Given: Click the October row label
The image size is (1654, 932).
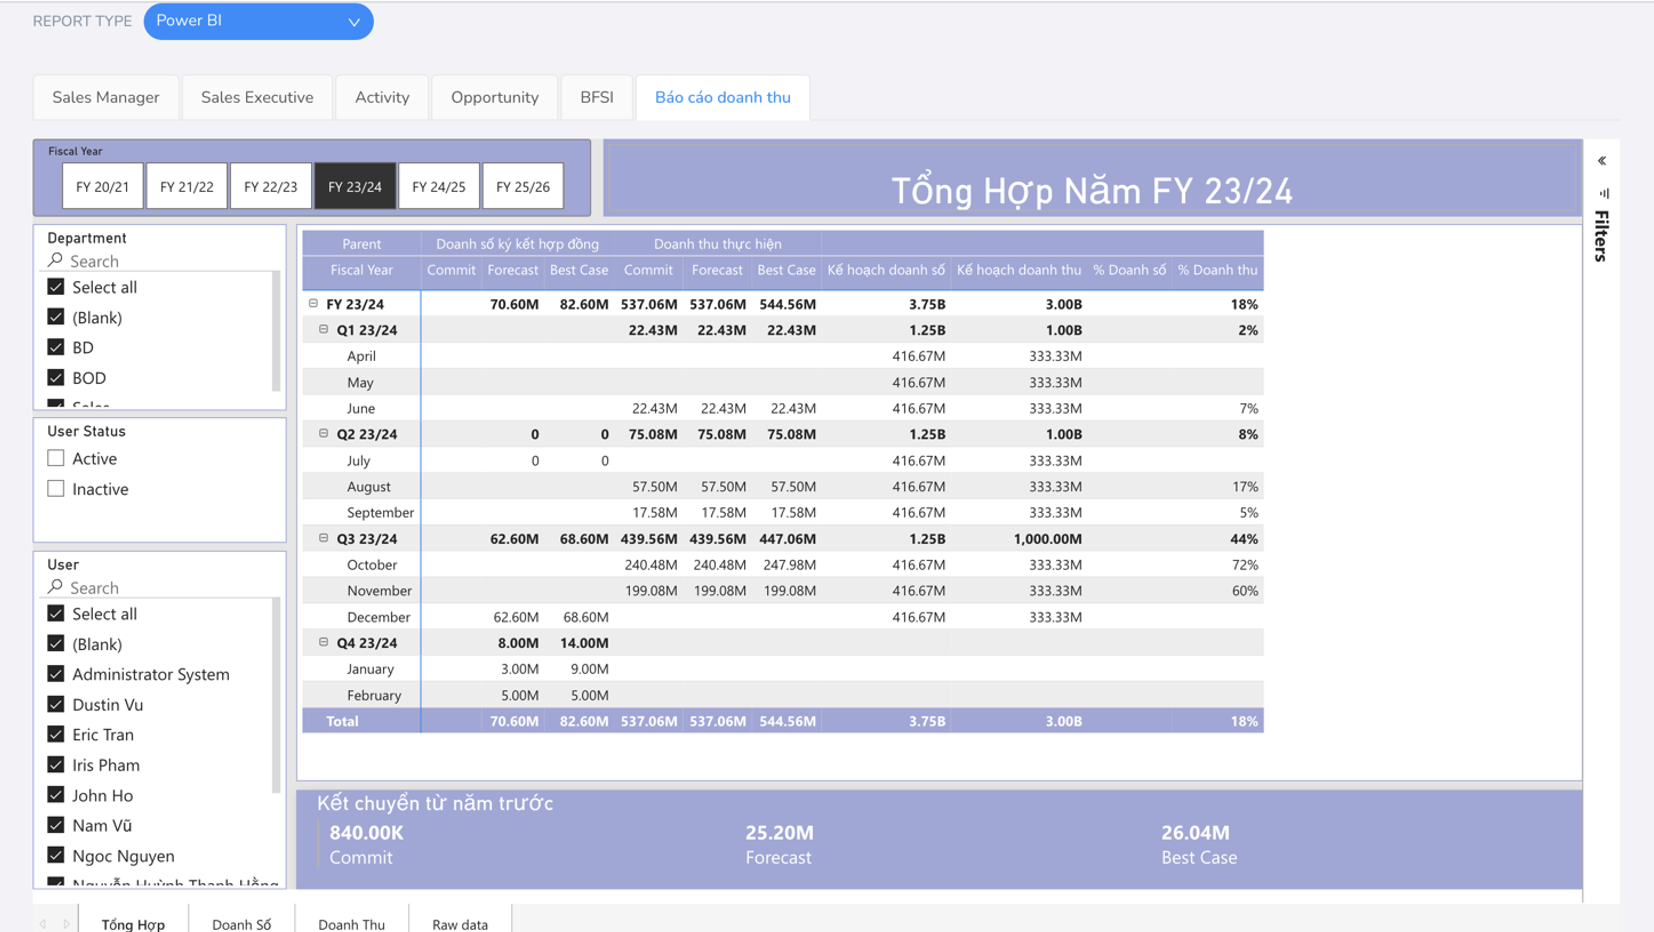Looking at the screenshot, I should [x=371, y=564].
